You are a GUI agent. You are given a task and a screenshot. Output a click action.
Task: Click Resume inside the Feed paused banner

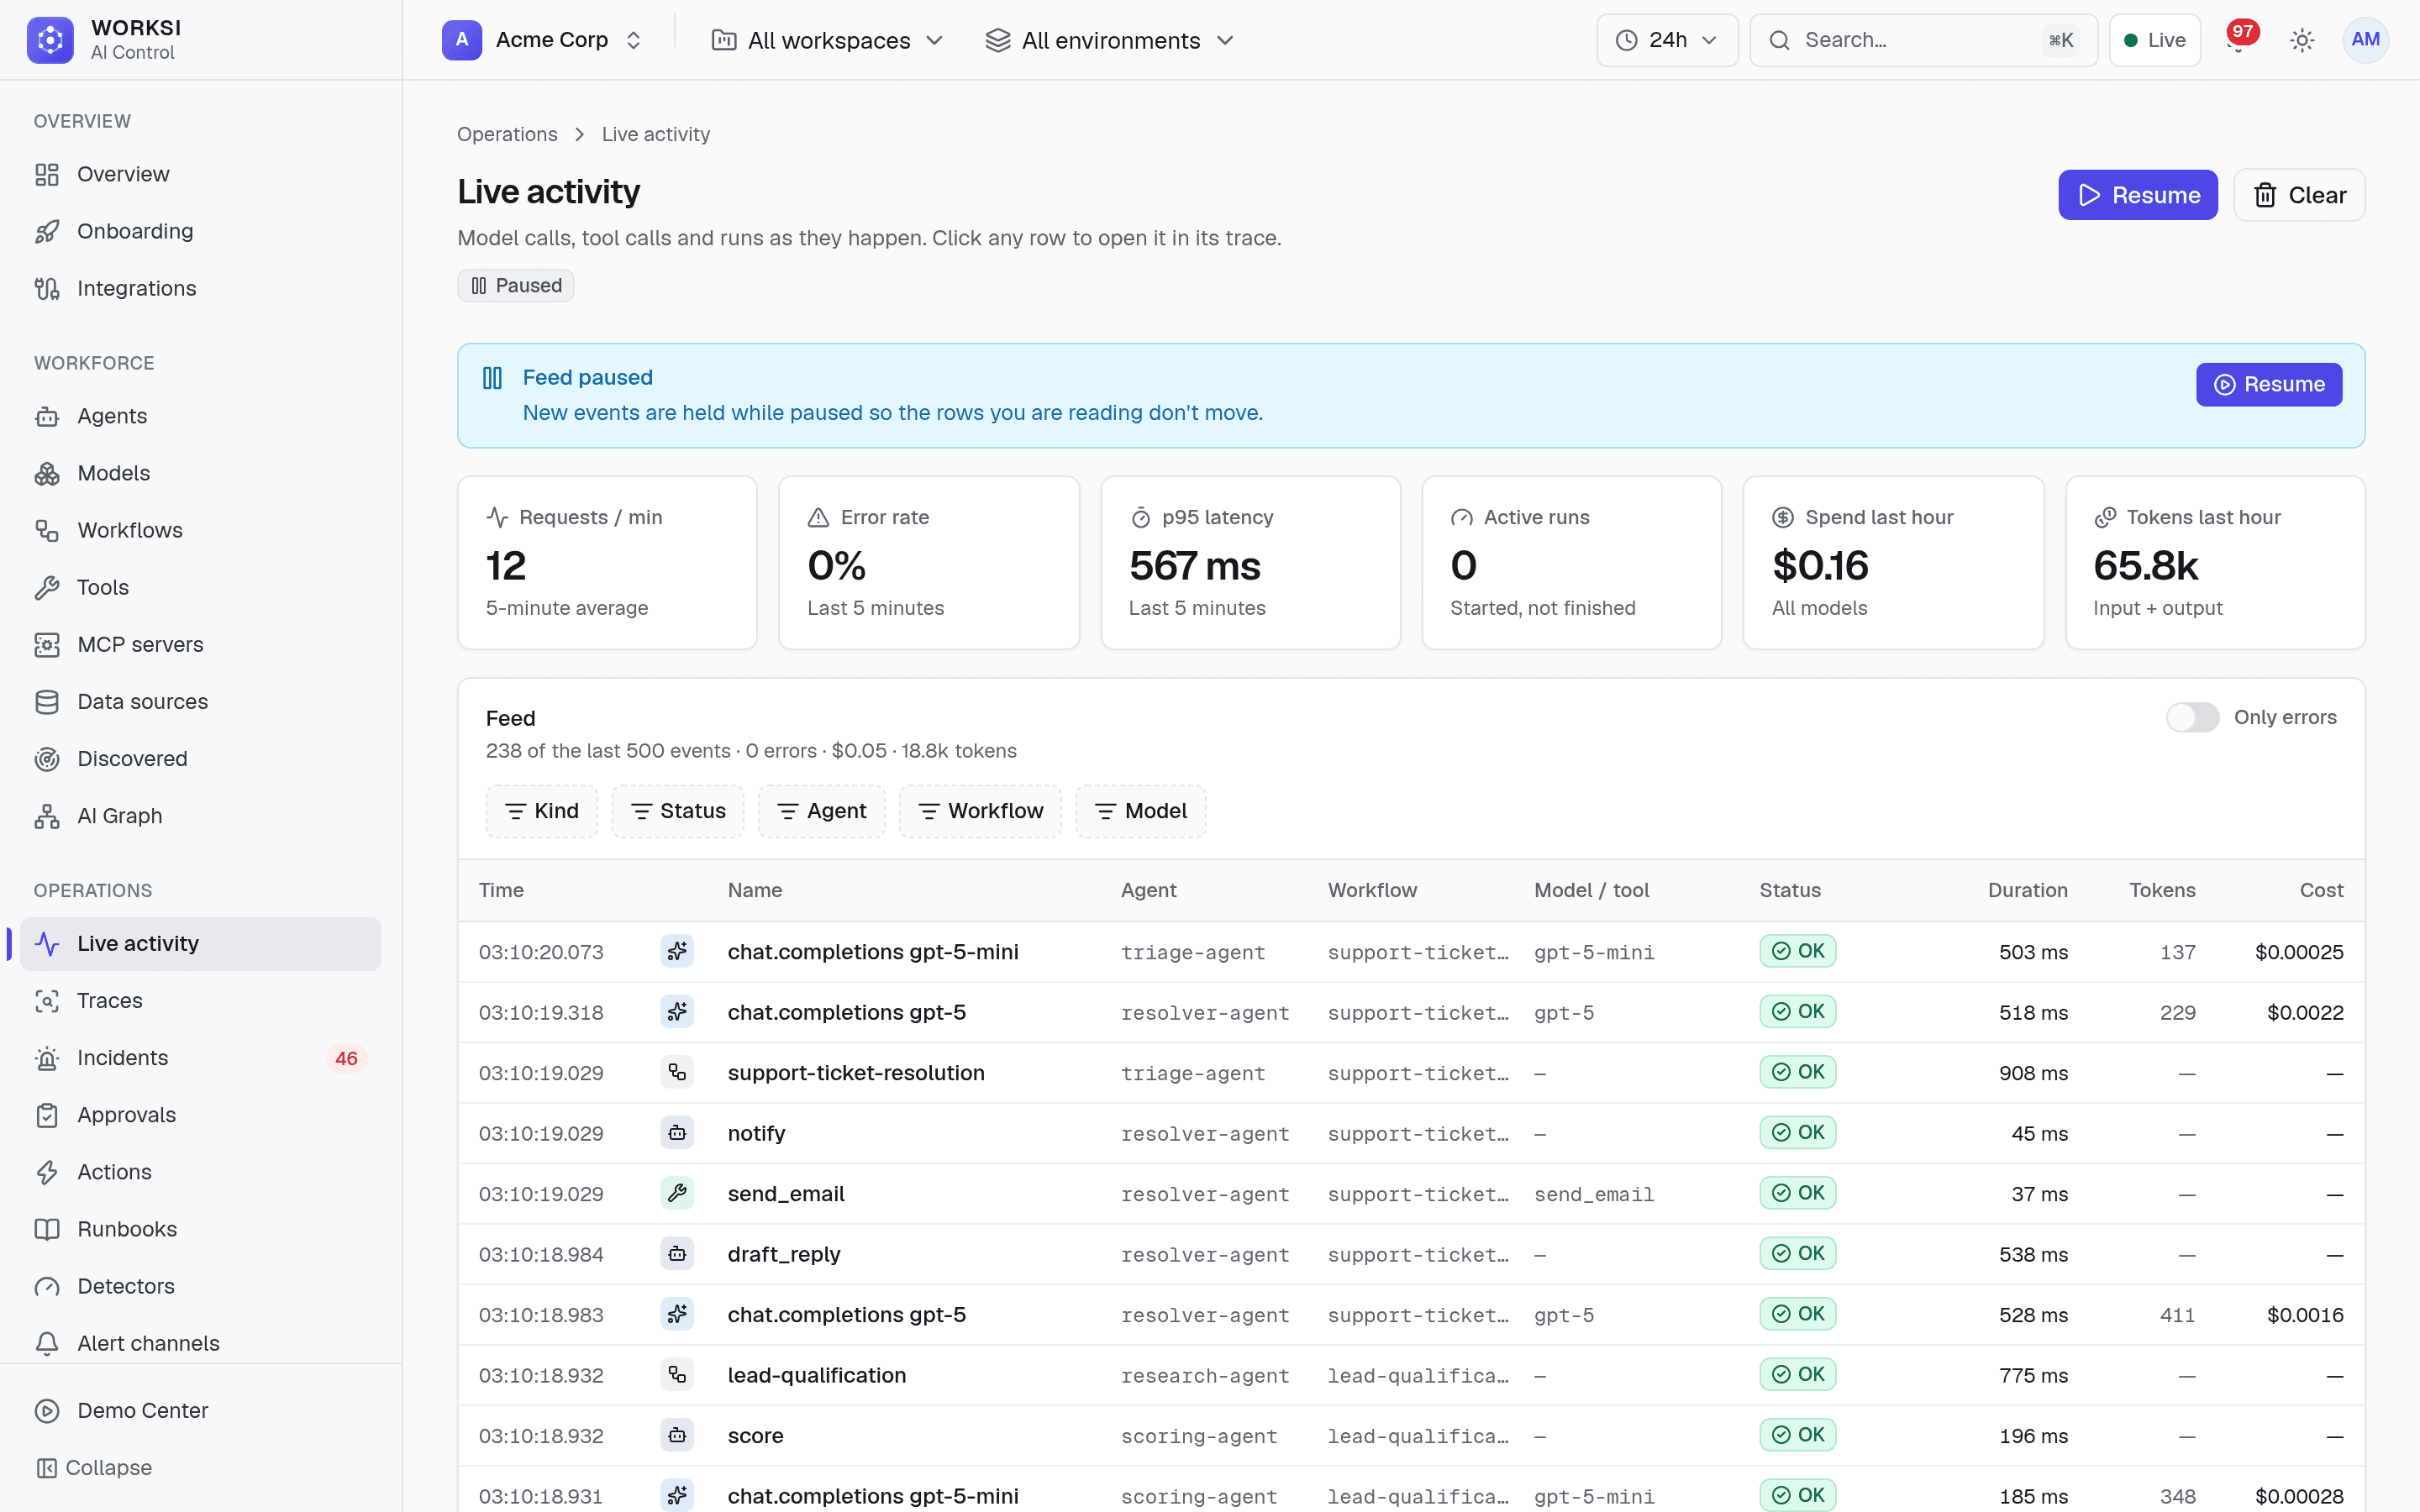click(2268, 384)
